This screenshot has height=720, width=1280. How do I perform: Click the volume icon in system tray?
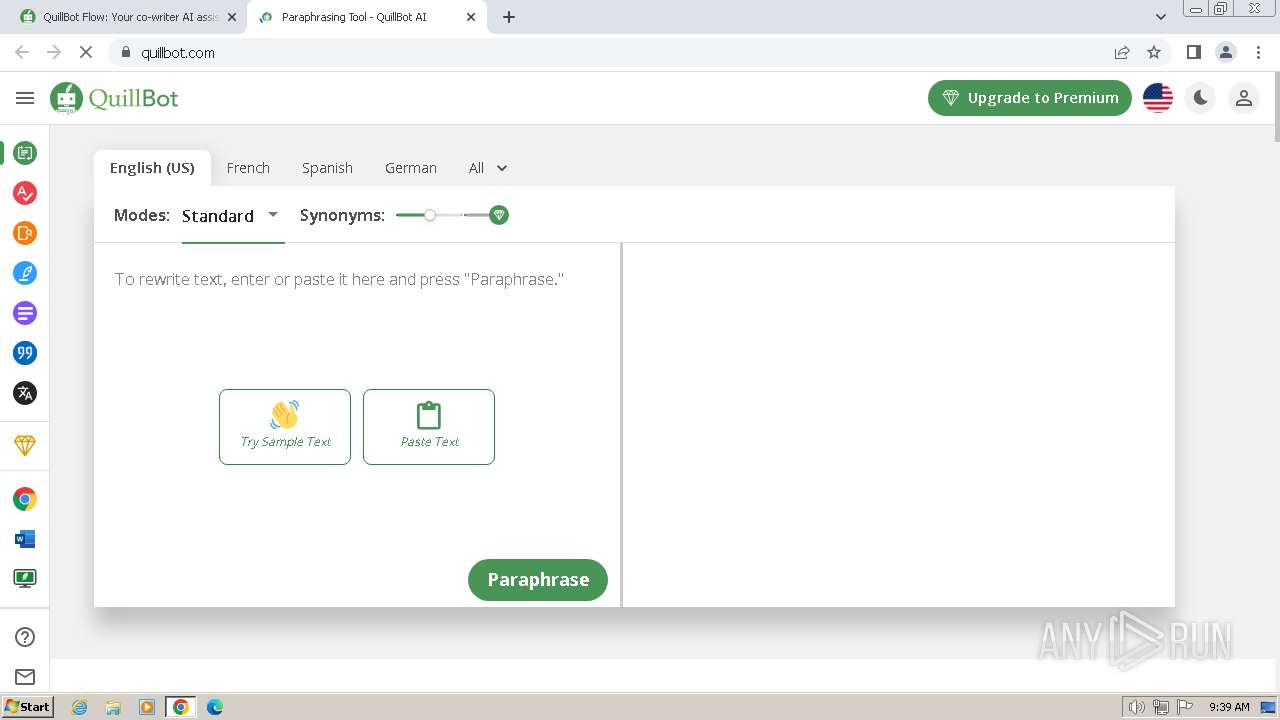(x=1136, y=707)
